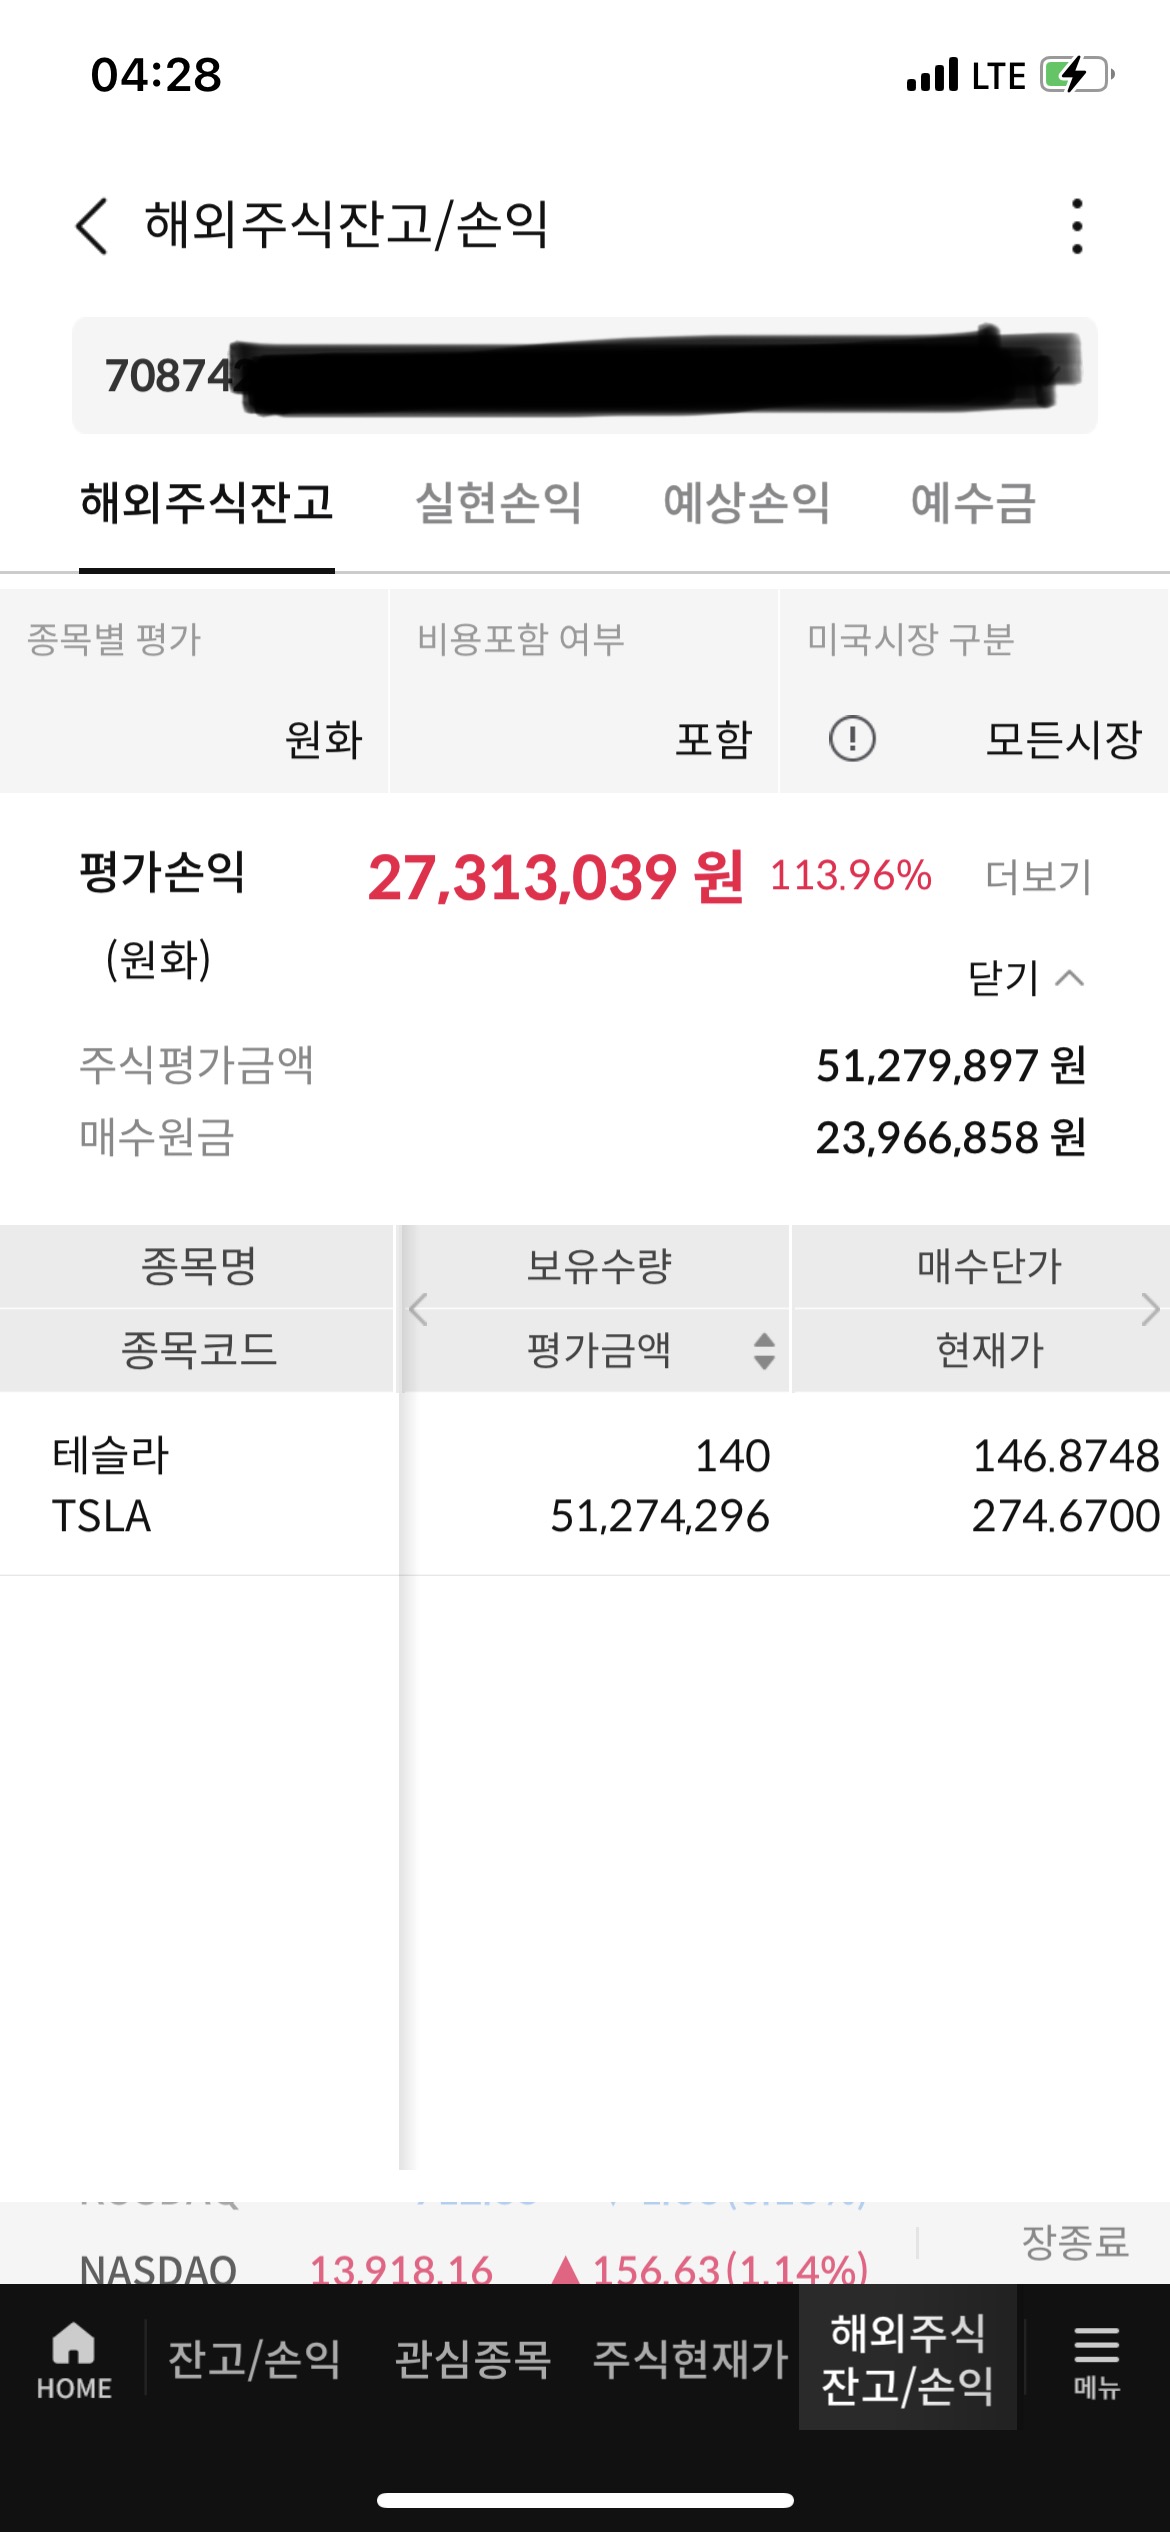Toggle 비용포함 여부 포함 setting

(712, 739)
